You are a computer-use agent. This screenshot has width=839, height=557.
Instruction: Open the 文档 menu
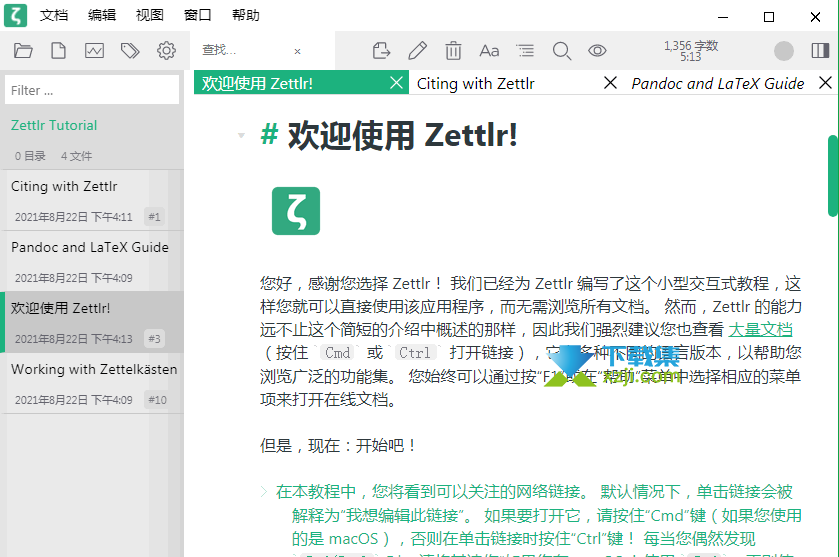pos(54,15)
